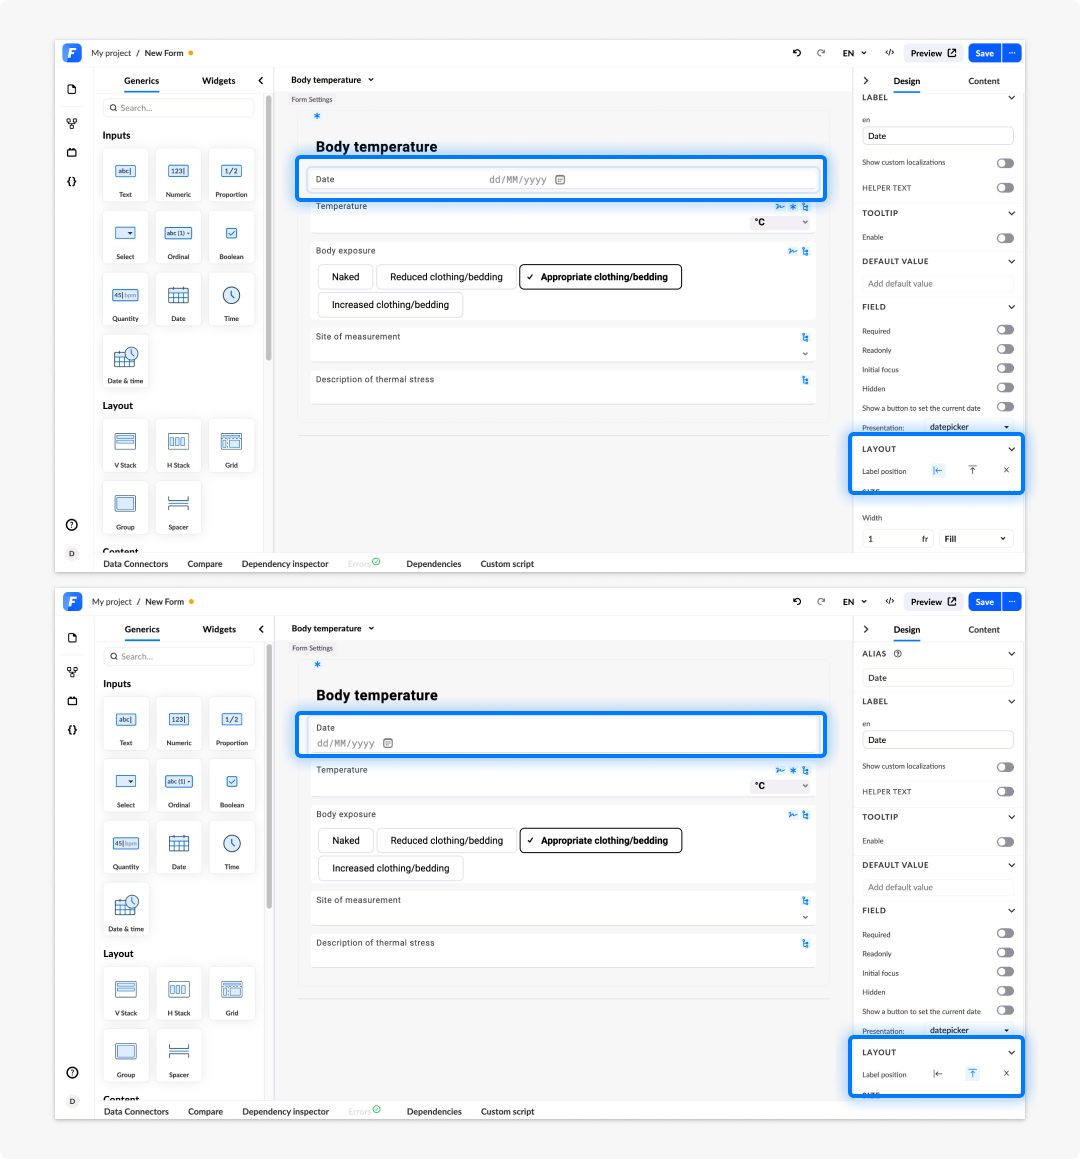Collapse the FIELD section in the upper screenshot
The height and width of the screenshot is (1159, 1080).
pyautogui.click(x=1011, y=307)
